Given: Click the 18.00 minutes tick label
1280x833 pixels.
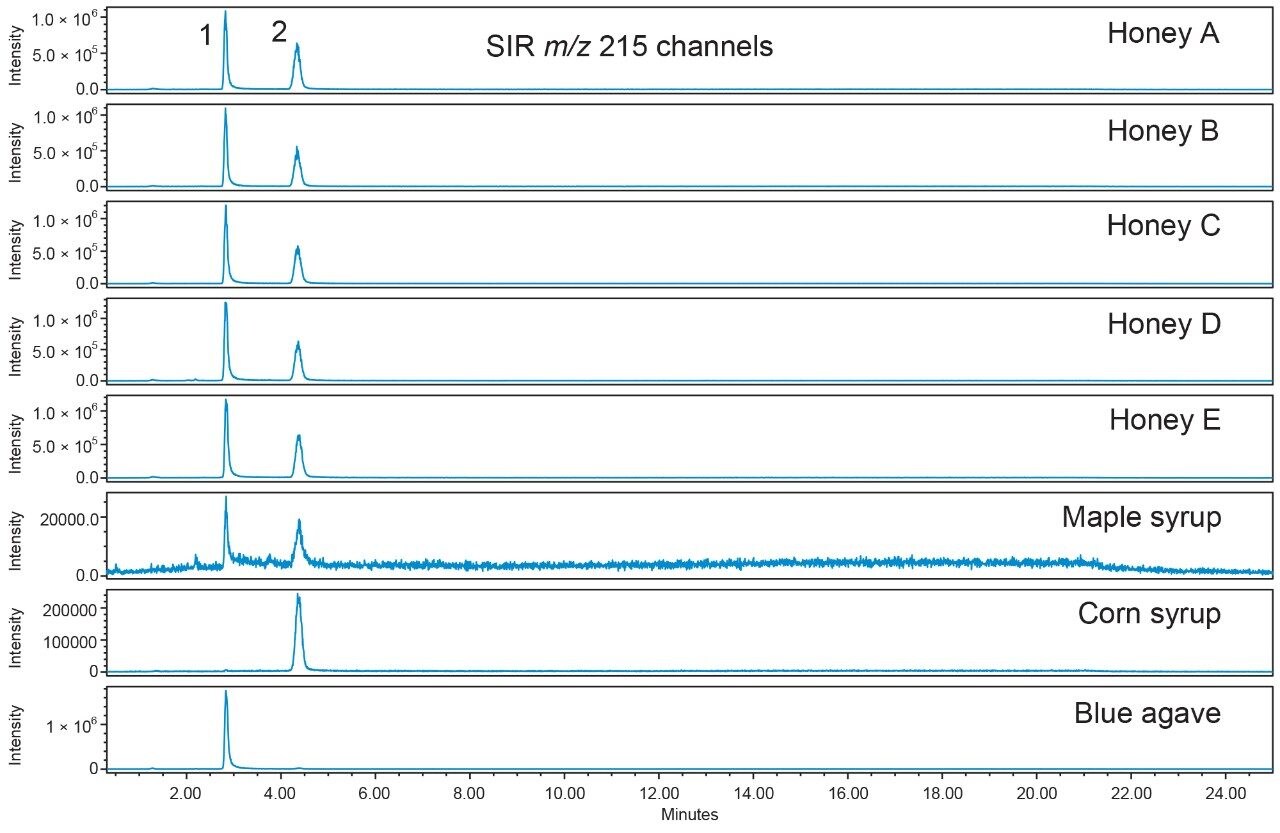Looking at the screenshot, I should [x=942, y=794].
